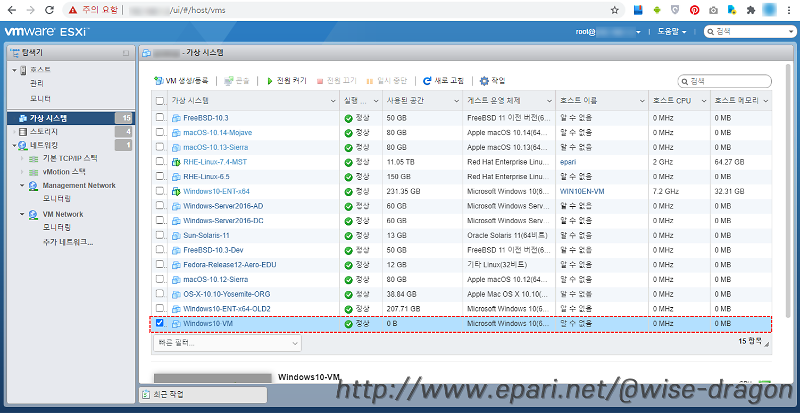Click the VM 생성/등록 button
The width and height of the screenshot is (800, 413).
click(181, 81)
